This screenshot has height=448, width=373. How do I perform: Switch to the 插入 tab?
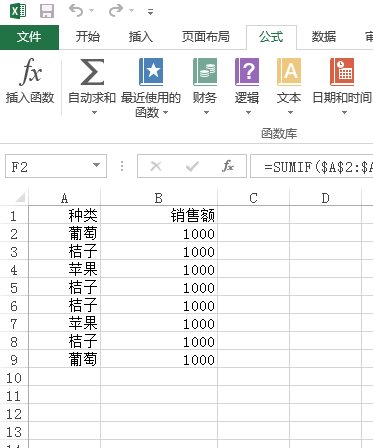pos(141,37)
